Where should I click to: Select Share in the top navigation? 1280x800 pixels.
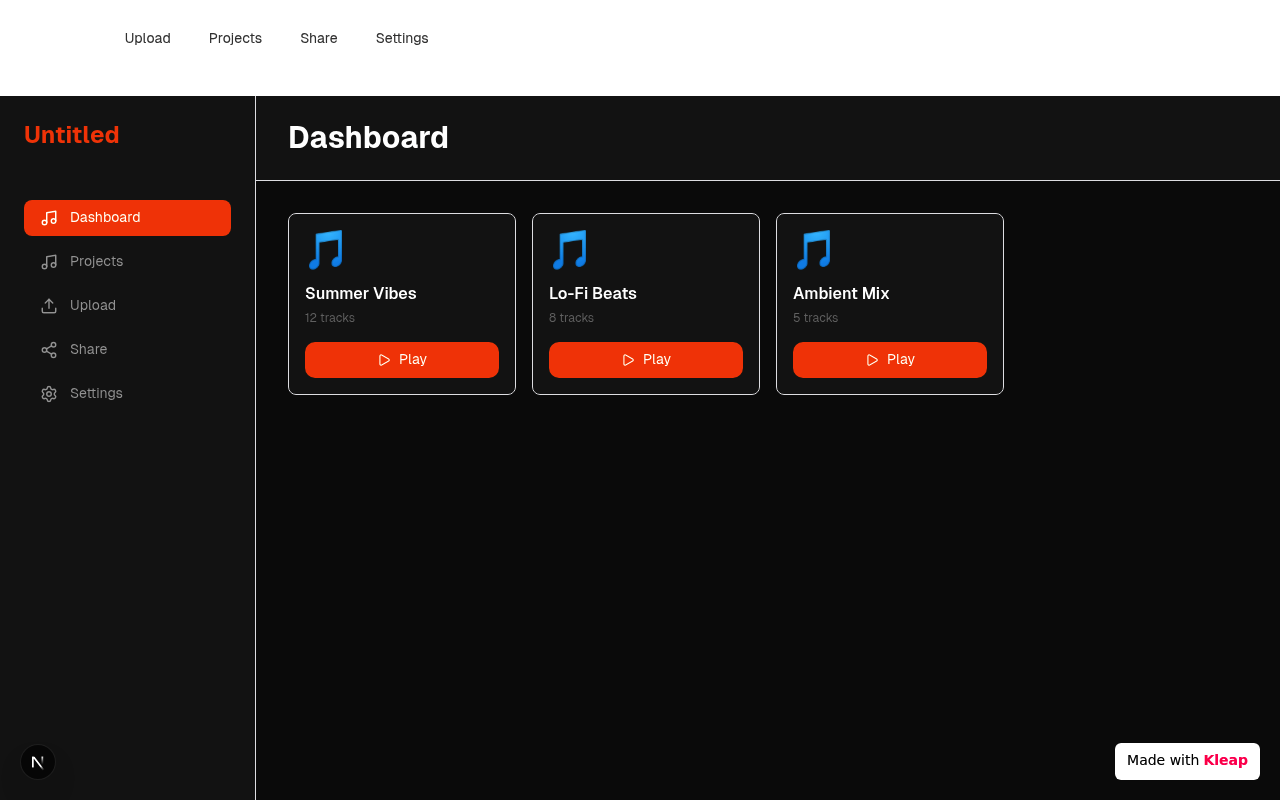tap(319, 38)
